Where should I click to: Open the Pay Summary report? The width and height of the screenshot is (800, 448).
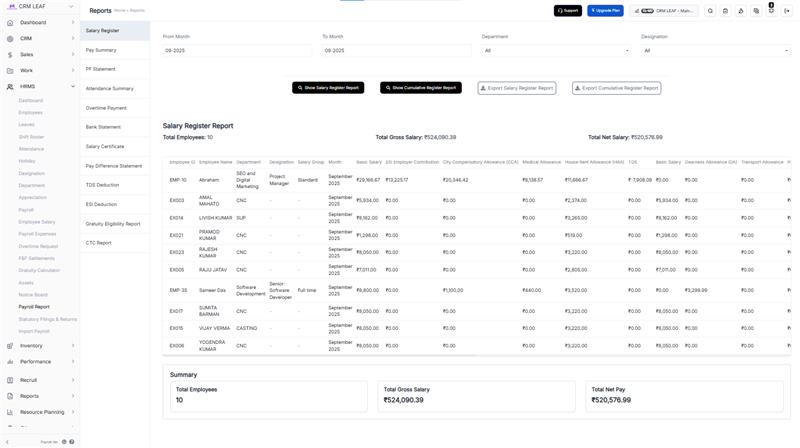tap(115, 50)
